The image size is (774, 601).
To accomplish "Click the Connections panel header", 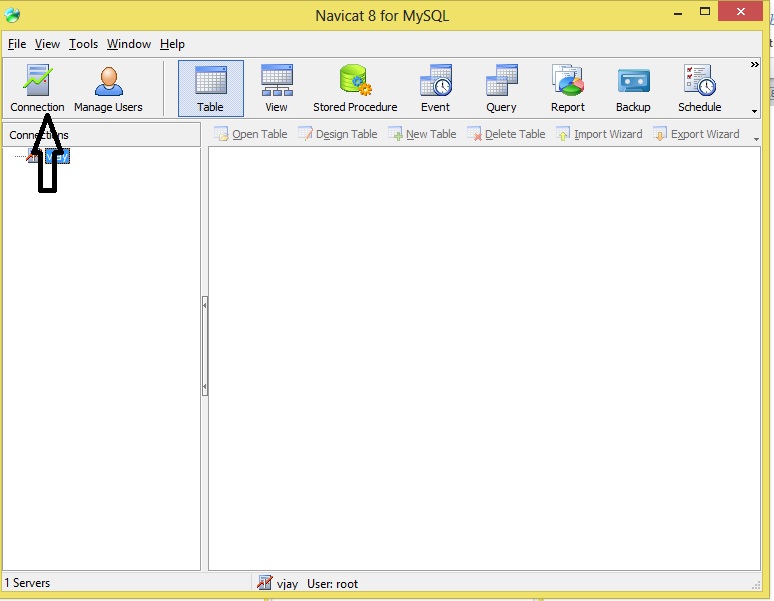I will (102, 135).
